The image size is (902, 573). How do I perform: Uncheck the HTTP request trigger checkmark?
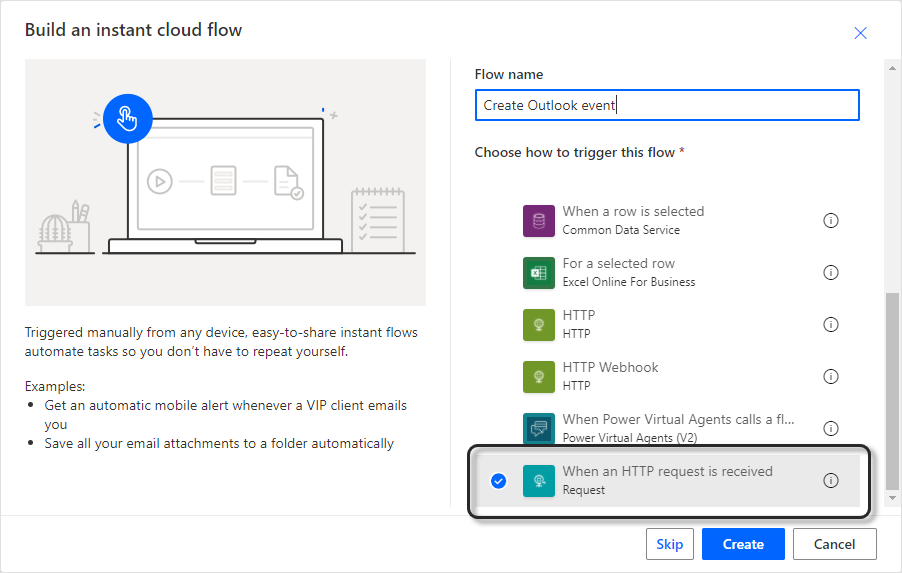coord(499,481)
